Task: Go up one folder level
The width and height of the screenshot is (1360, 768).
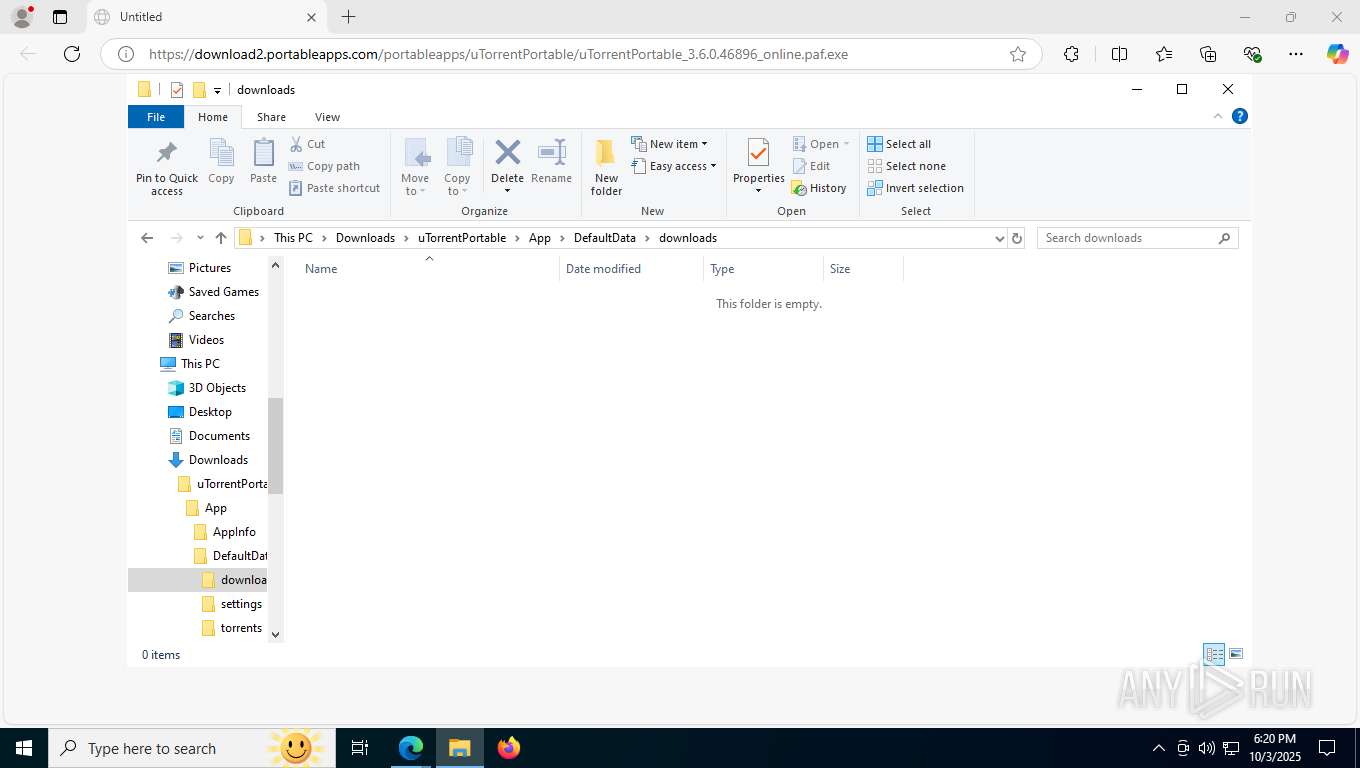Action: click(x=221, y=238)
